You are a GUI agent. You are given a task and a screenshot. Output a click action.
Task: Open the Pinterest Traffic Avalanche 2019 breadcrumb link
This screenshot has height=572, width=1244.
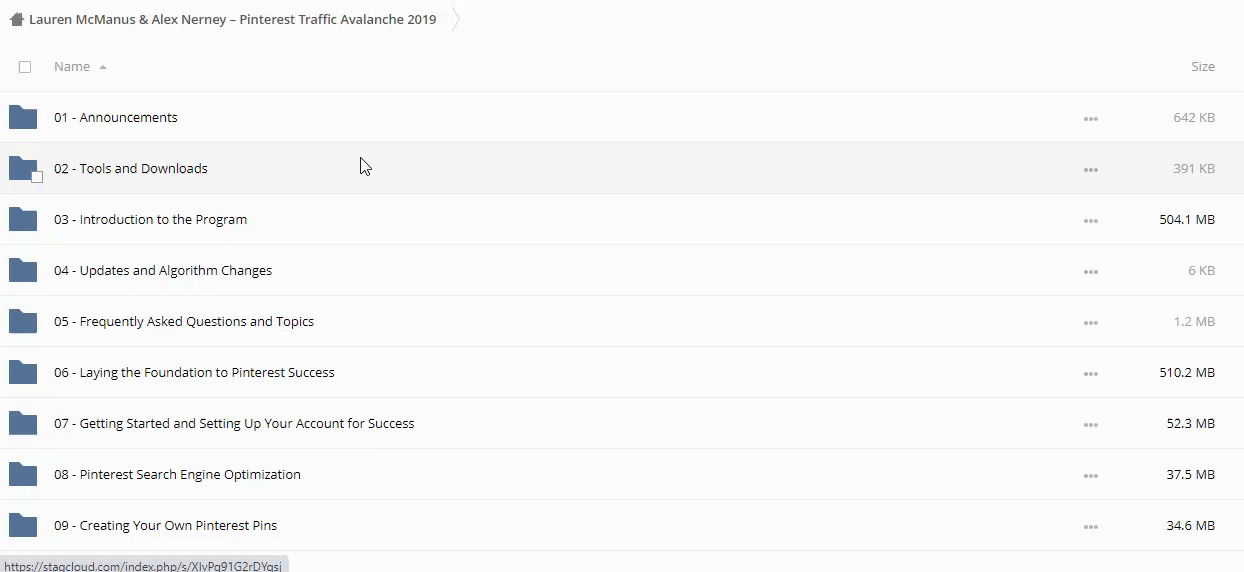tap(232, 19)
